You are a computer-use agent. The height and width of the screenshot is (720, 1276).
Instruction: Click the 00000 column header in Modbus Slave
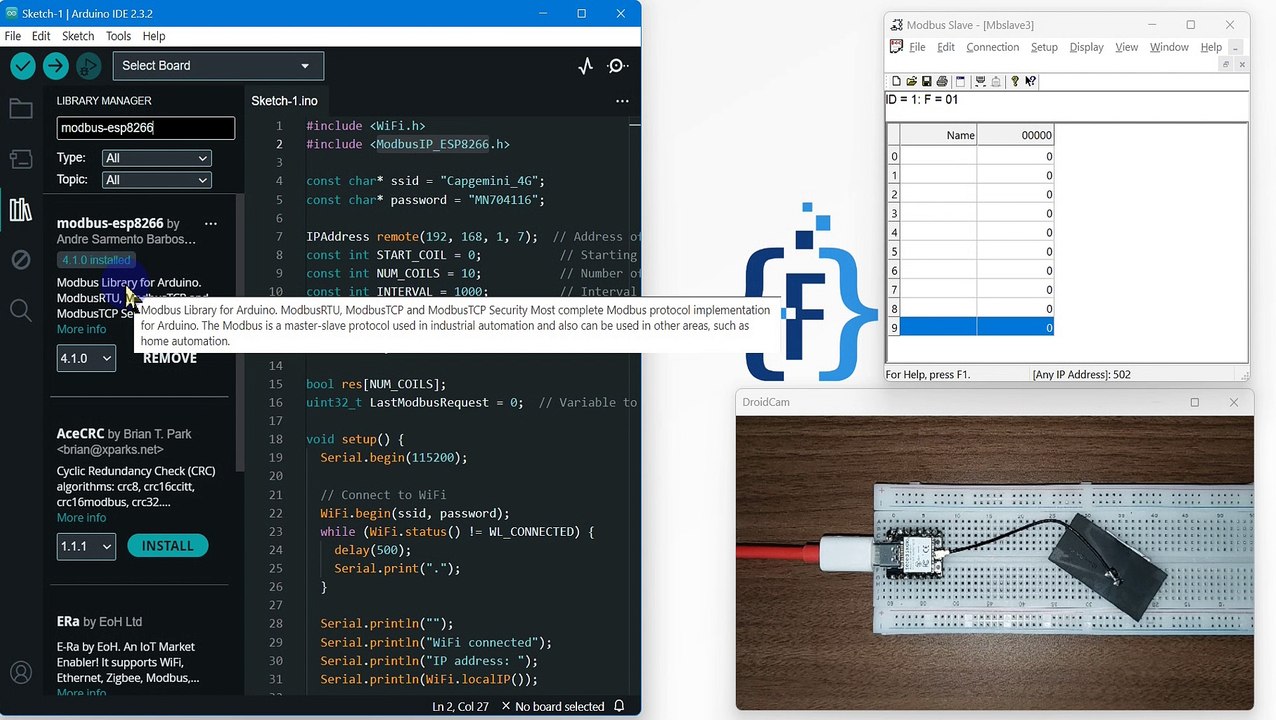pos(1015,135)
